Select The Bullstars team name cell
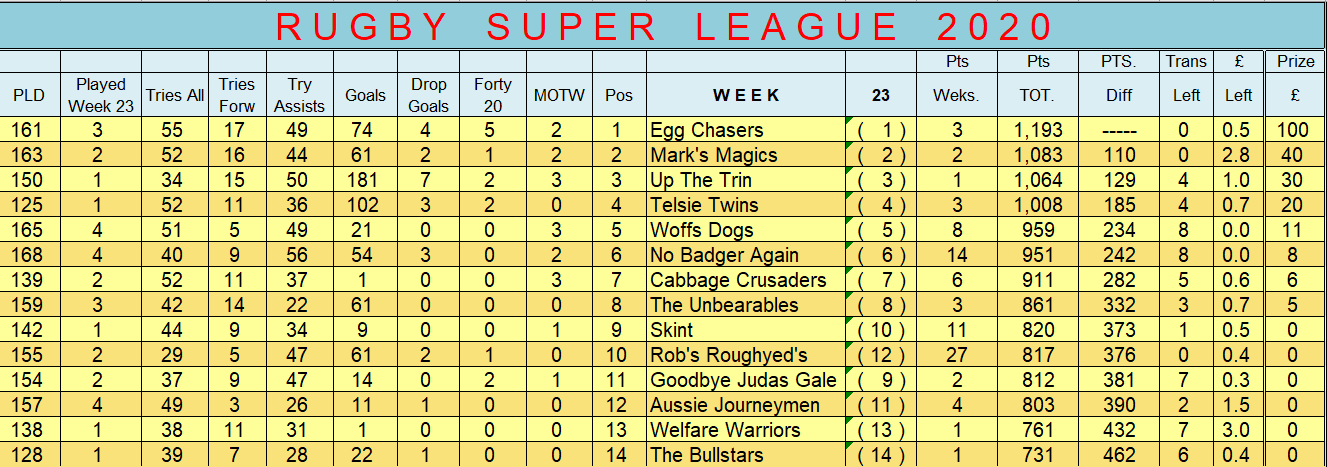Viewport: 1327px width, 467px height. coord(746,455)
